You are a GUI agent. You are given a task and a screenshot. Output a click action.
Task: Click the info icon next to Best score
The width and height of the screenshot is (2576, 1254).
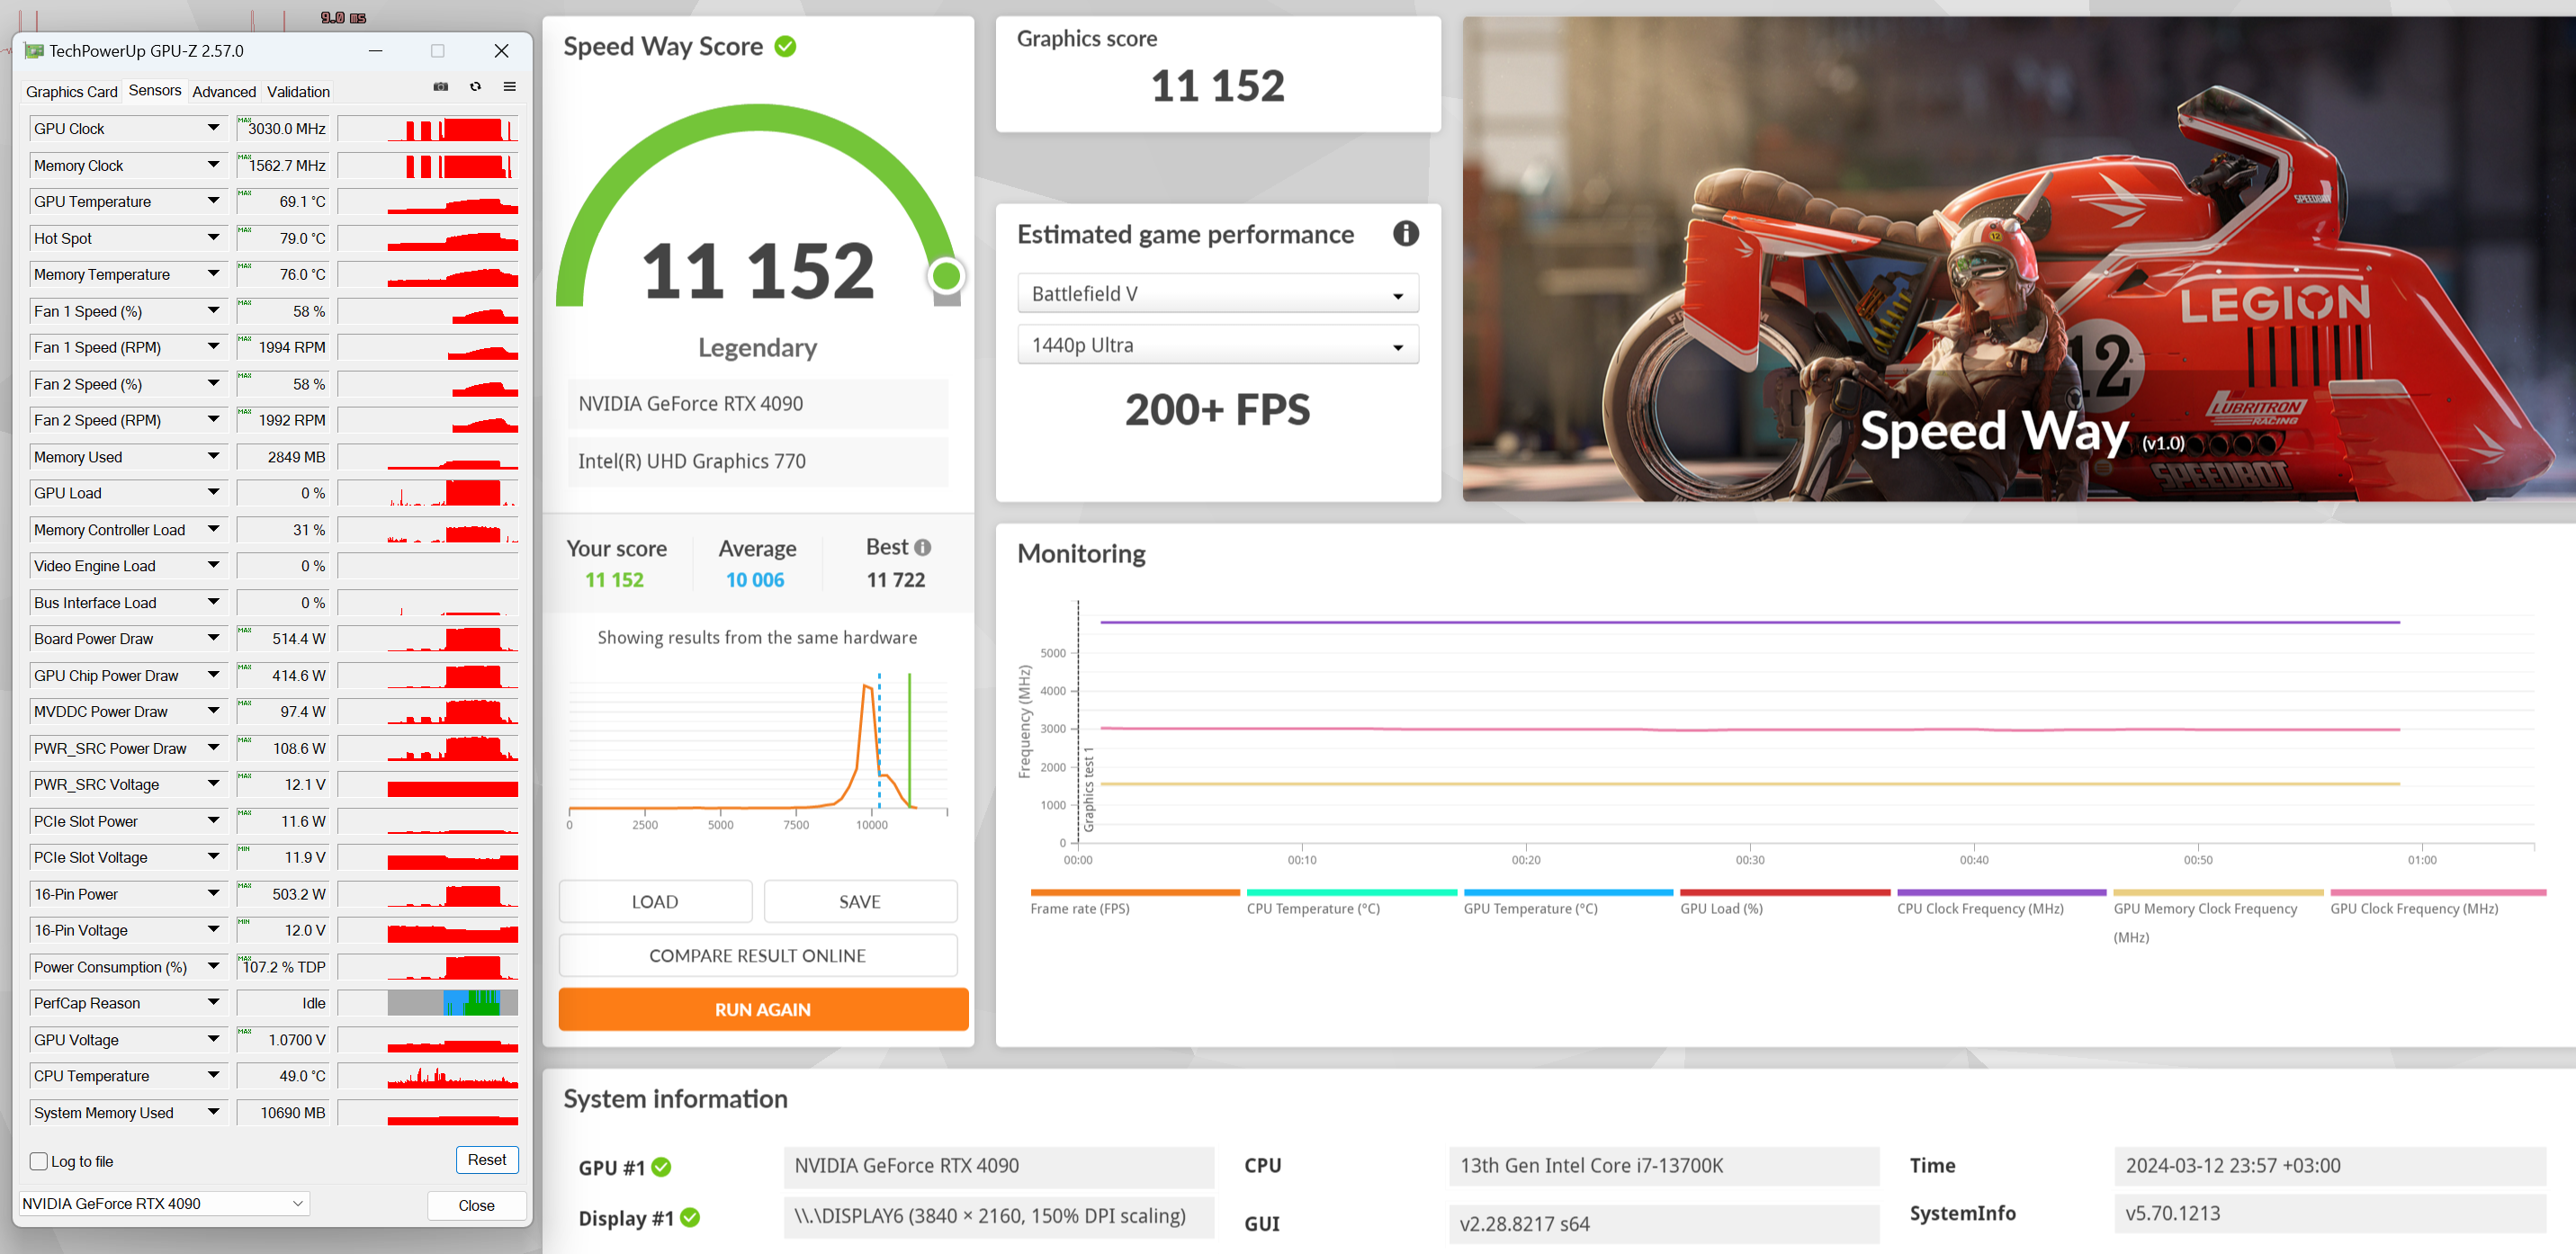(x=922, y=547)
